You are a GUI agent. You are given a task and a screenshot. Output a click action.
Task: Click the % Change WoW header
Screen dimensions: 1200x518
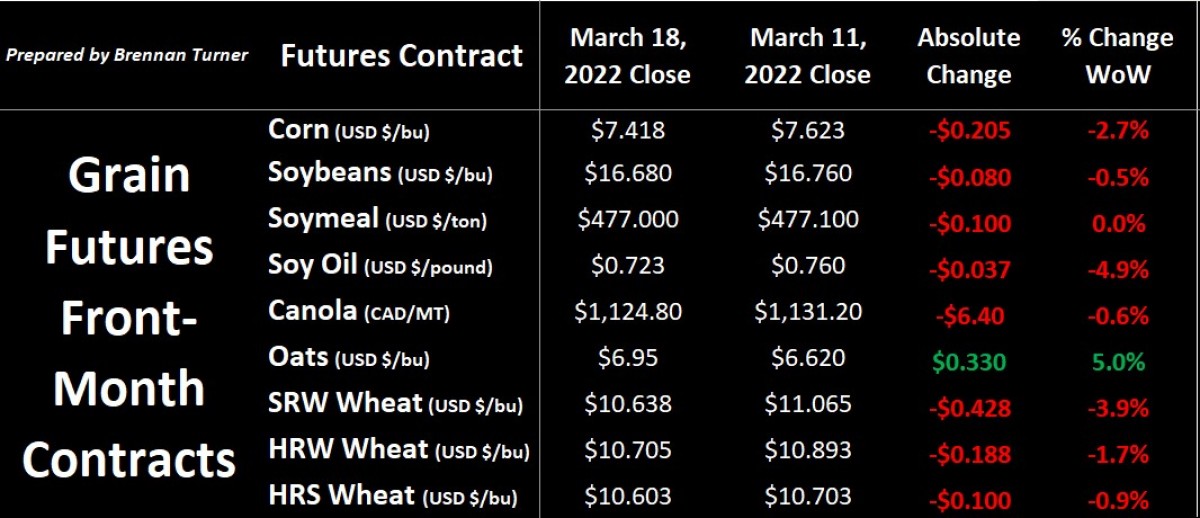(1118, 56)
